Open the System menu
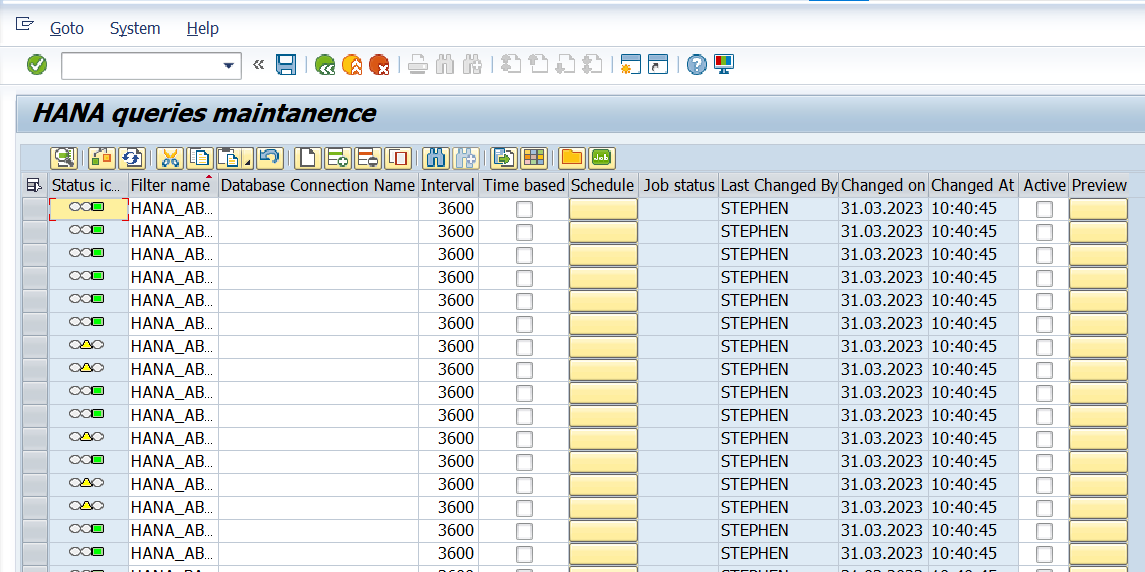The height and width of the screenshot is (572, 1145). point(135,28)
